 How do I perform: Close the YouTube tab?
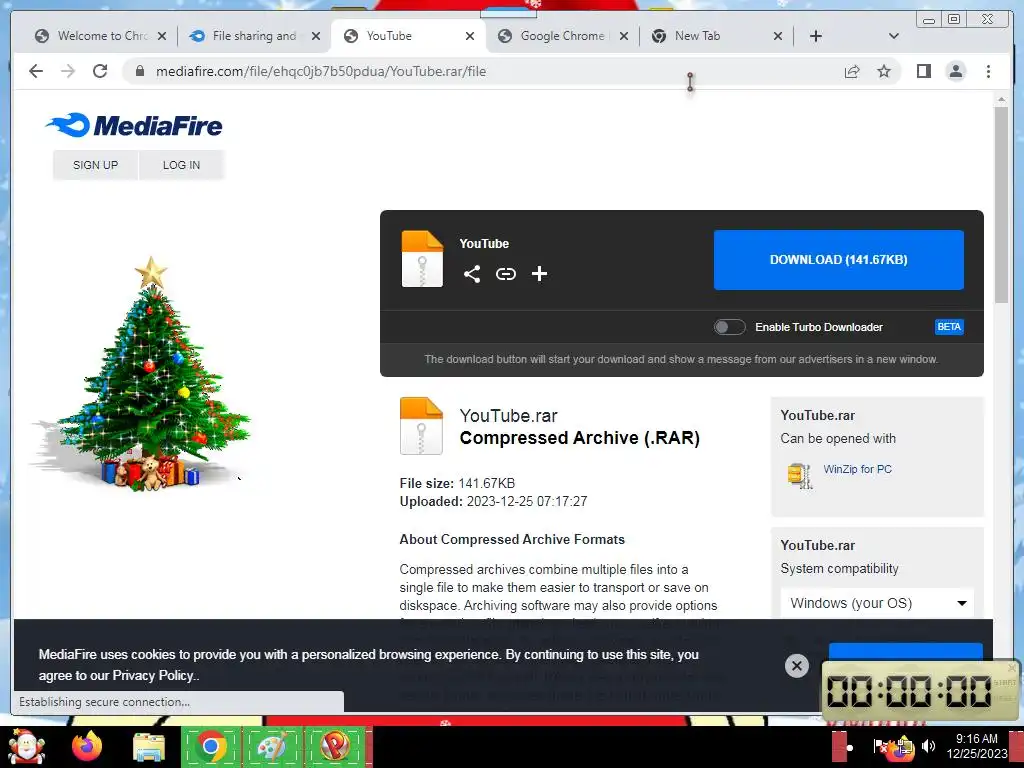pos(470,36)
